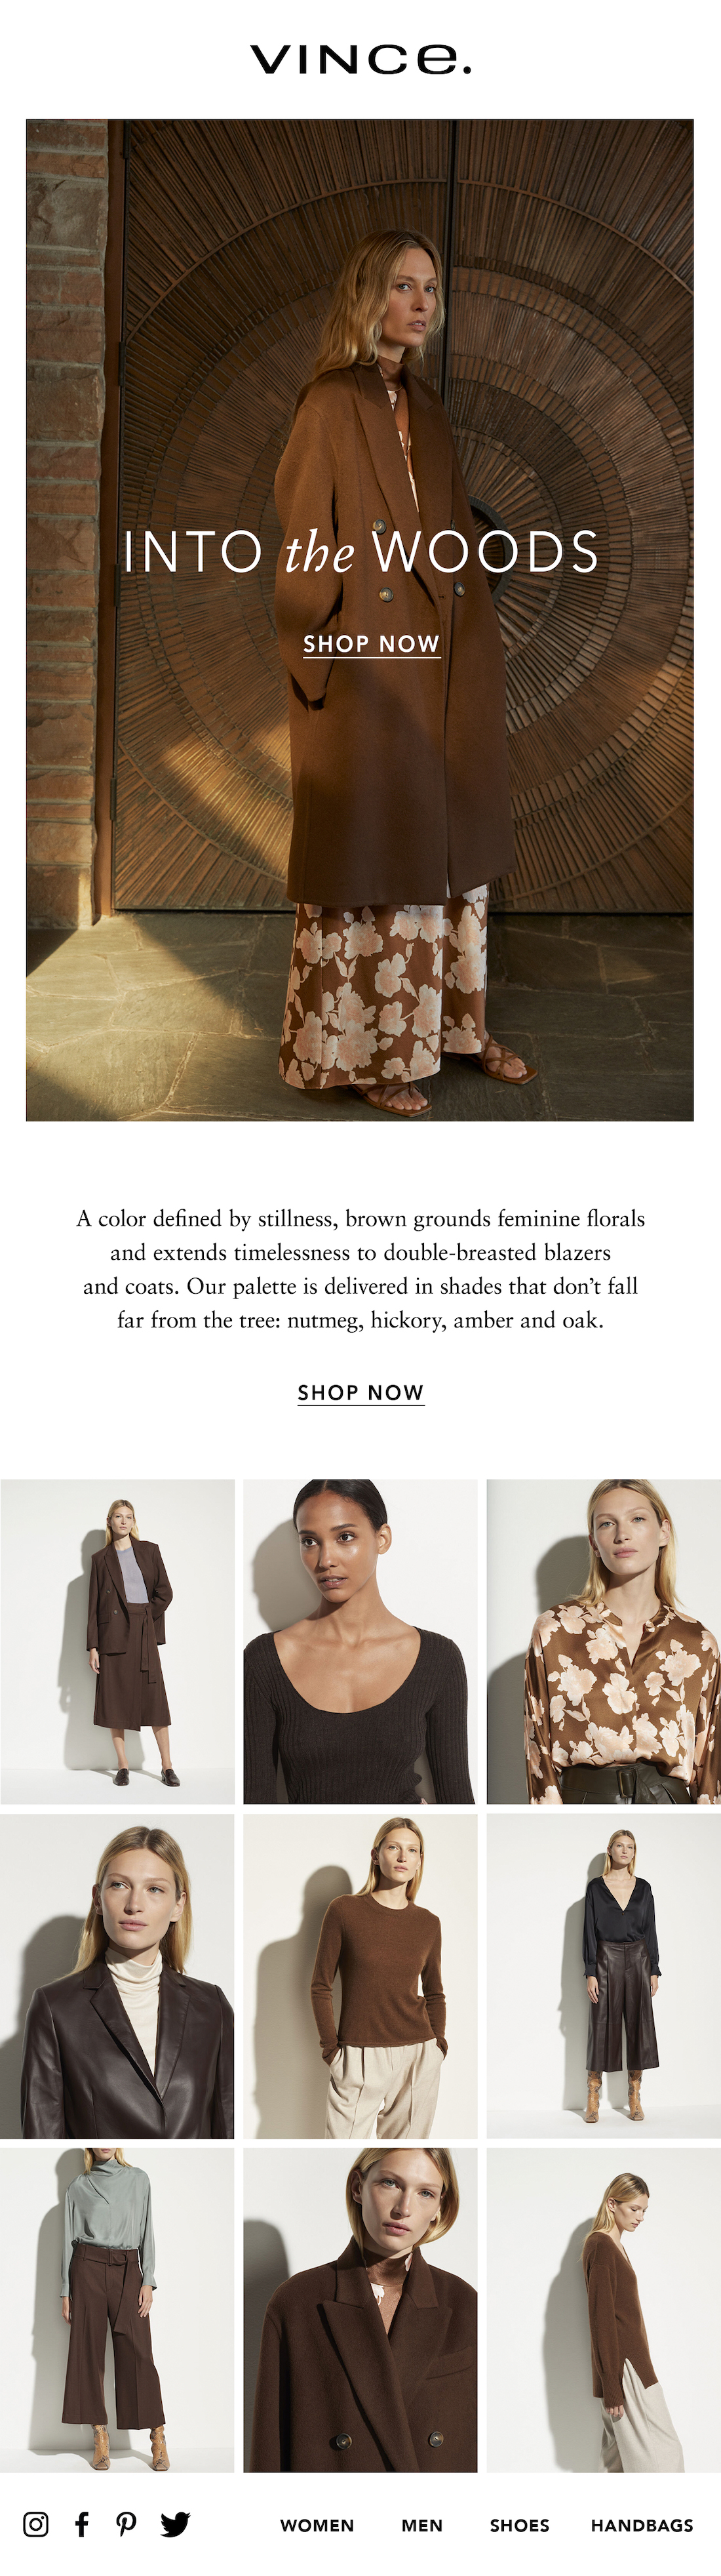Click the Vince logo at top
The image size is (721, 2576).
[x=360, y=59]
